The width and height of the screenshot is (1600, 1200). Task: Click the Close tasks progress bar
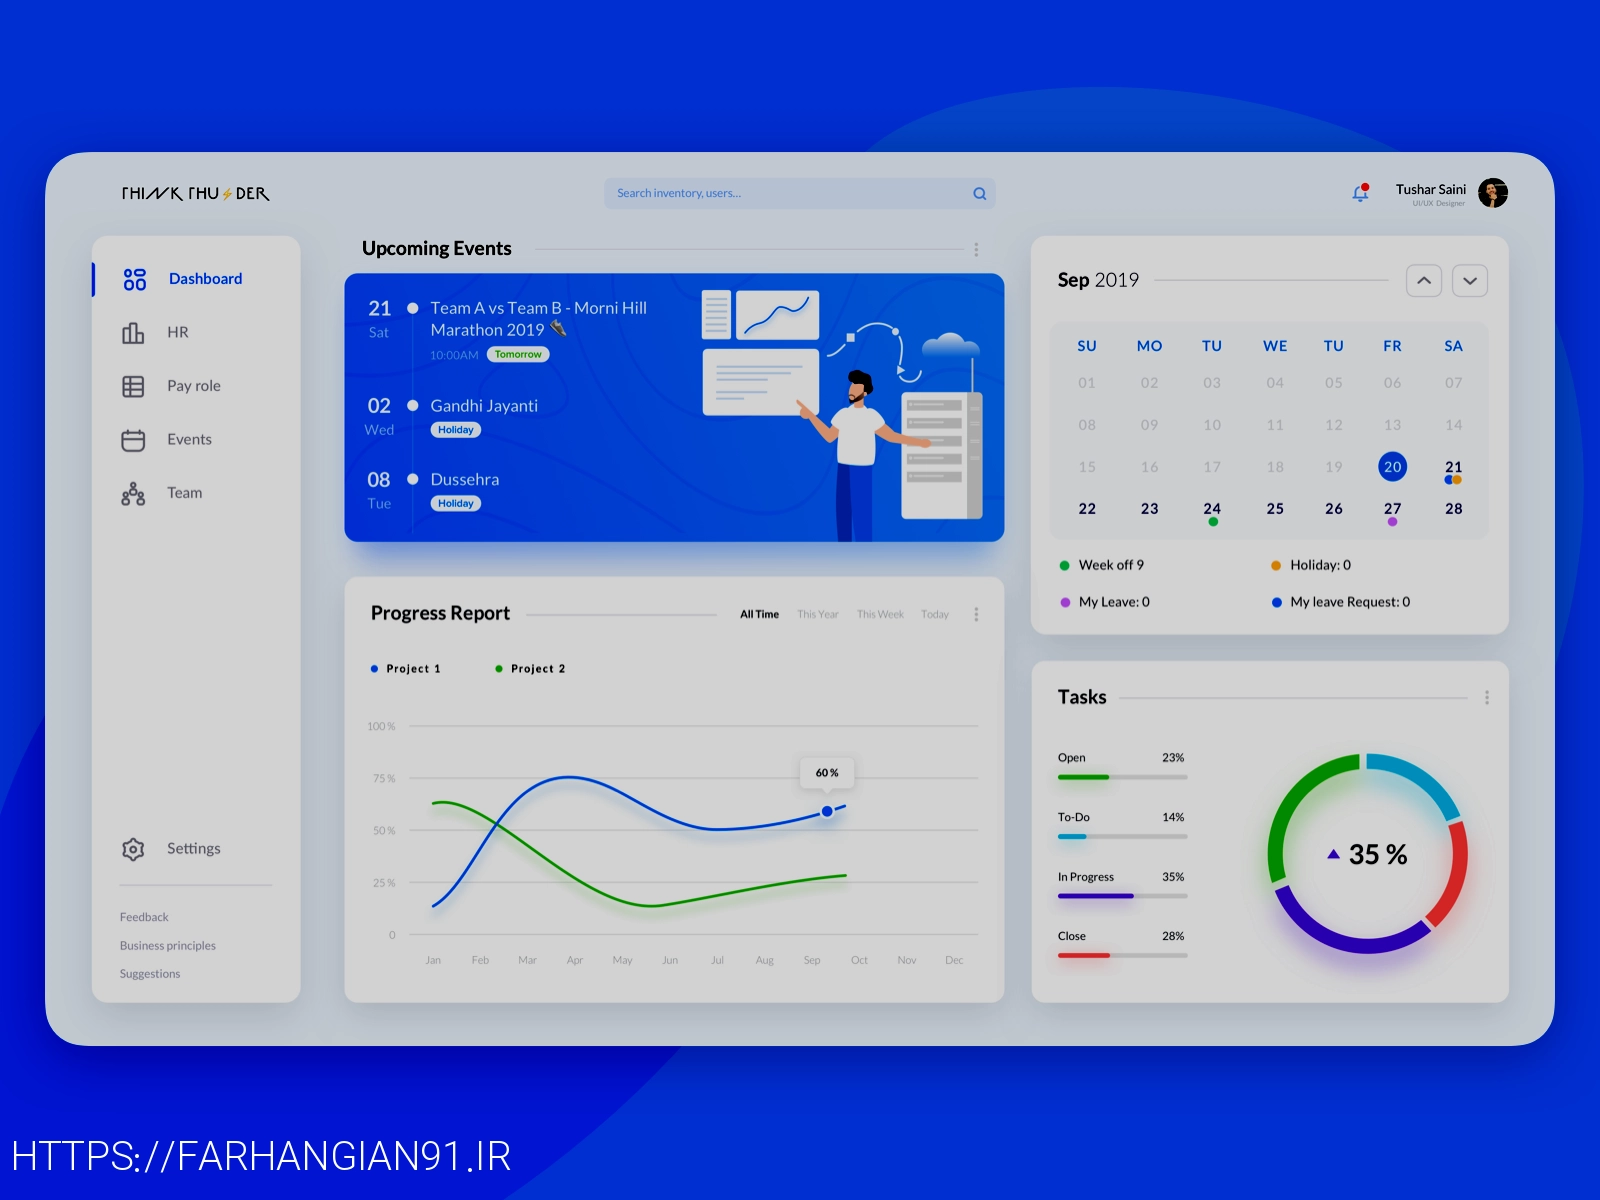[1122, 955]
